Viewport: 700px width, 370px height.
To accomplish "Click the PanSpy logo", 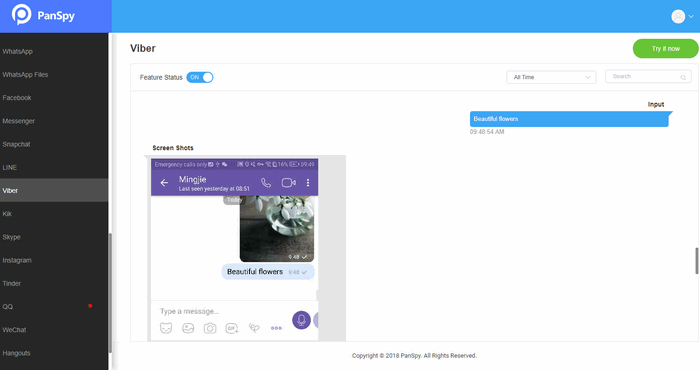I will click(43, 15).
